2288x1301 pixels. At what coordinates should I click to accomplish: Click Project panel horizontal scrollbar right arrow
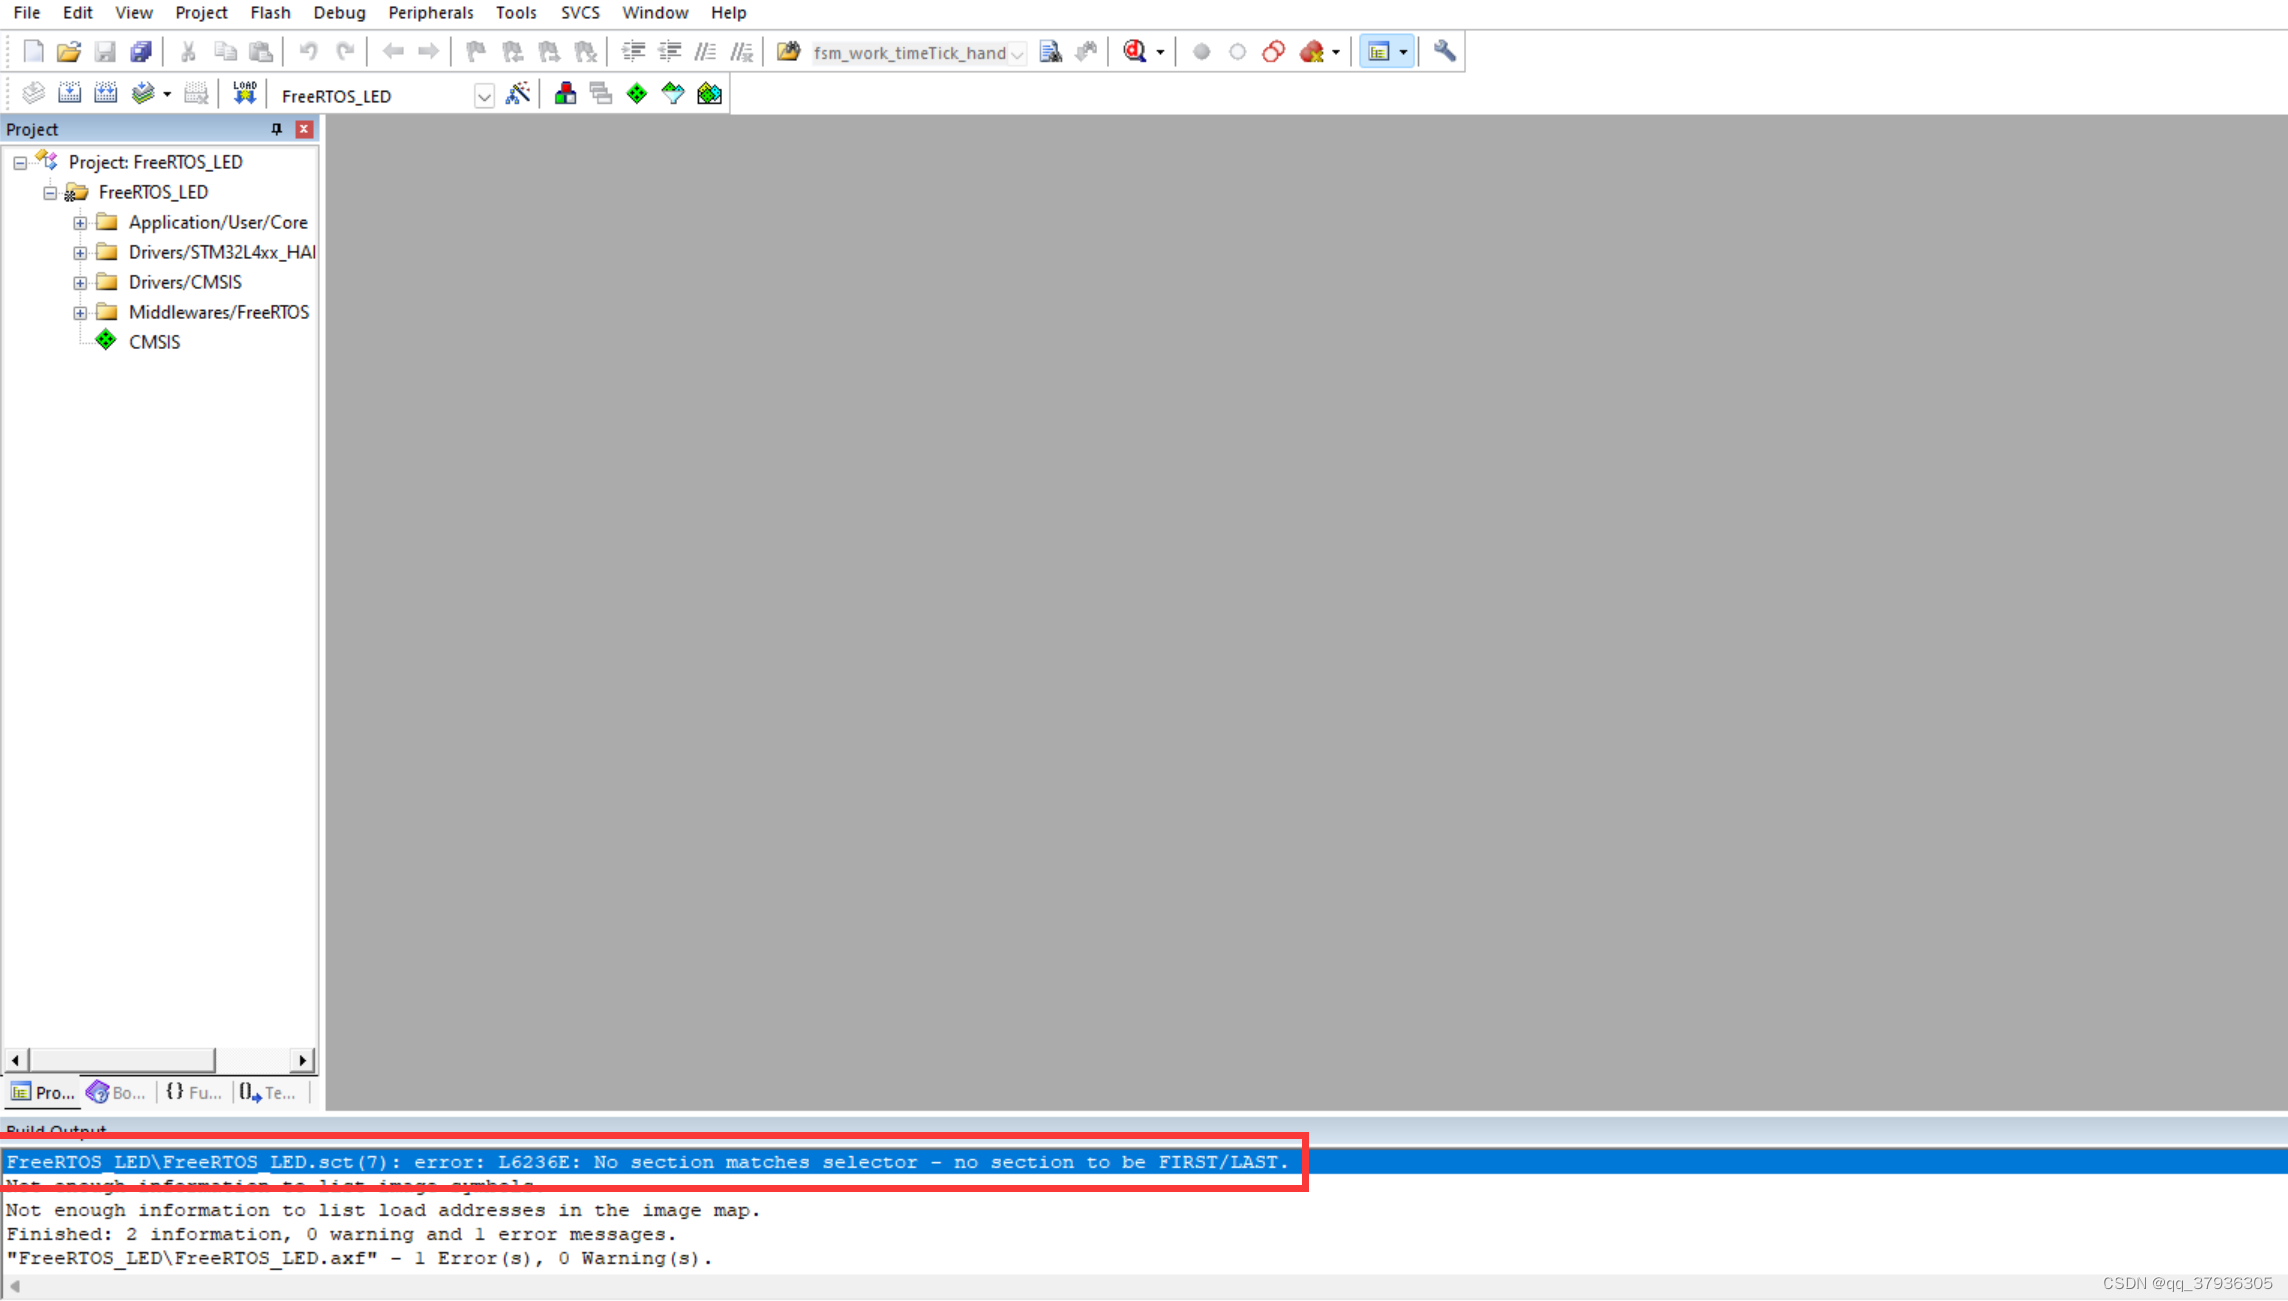click(302, 1059)
